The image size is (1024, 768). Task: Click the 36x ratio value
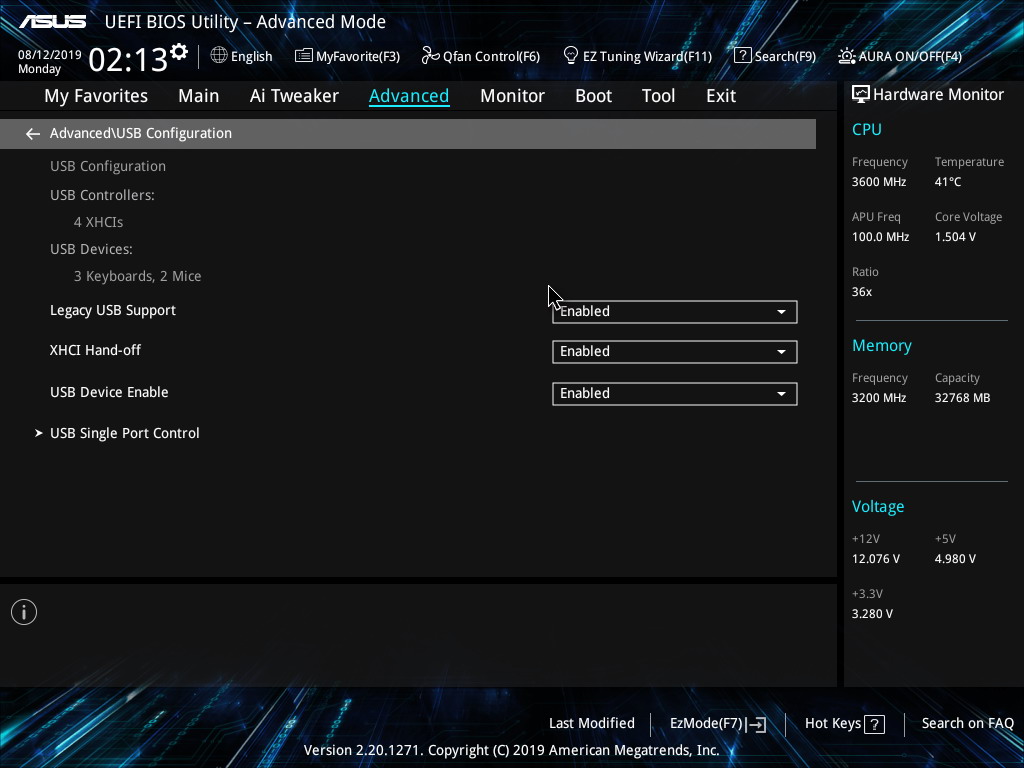pyautogui.click(x=861, y=292)
